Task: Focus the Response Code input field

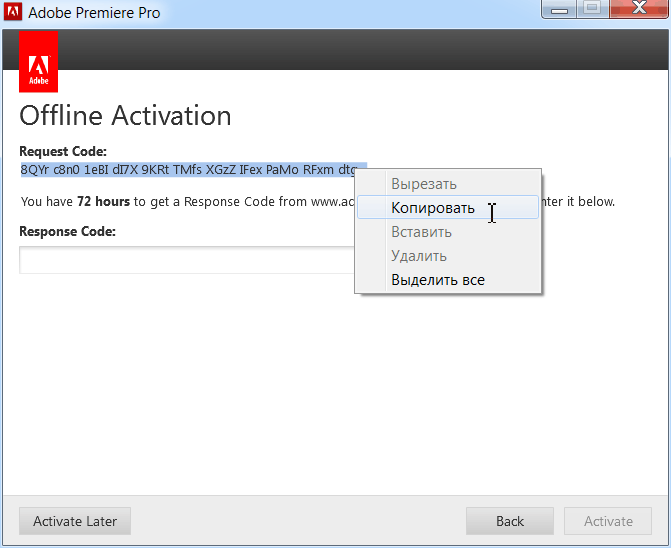Action: pyautogui.click(x=187, y=260)
